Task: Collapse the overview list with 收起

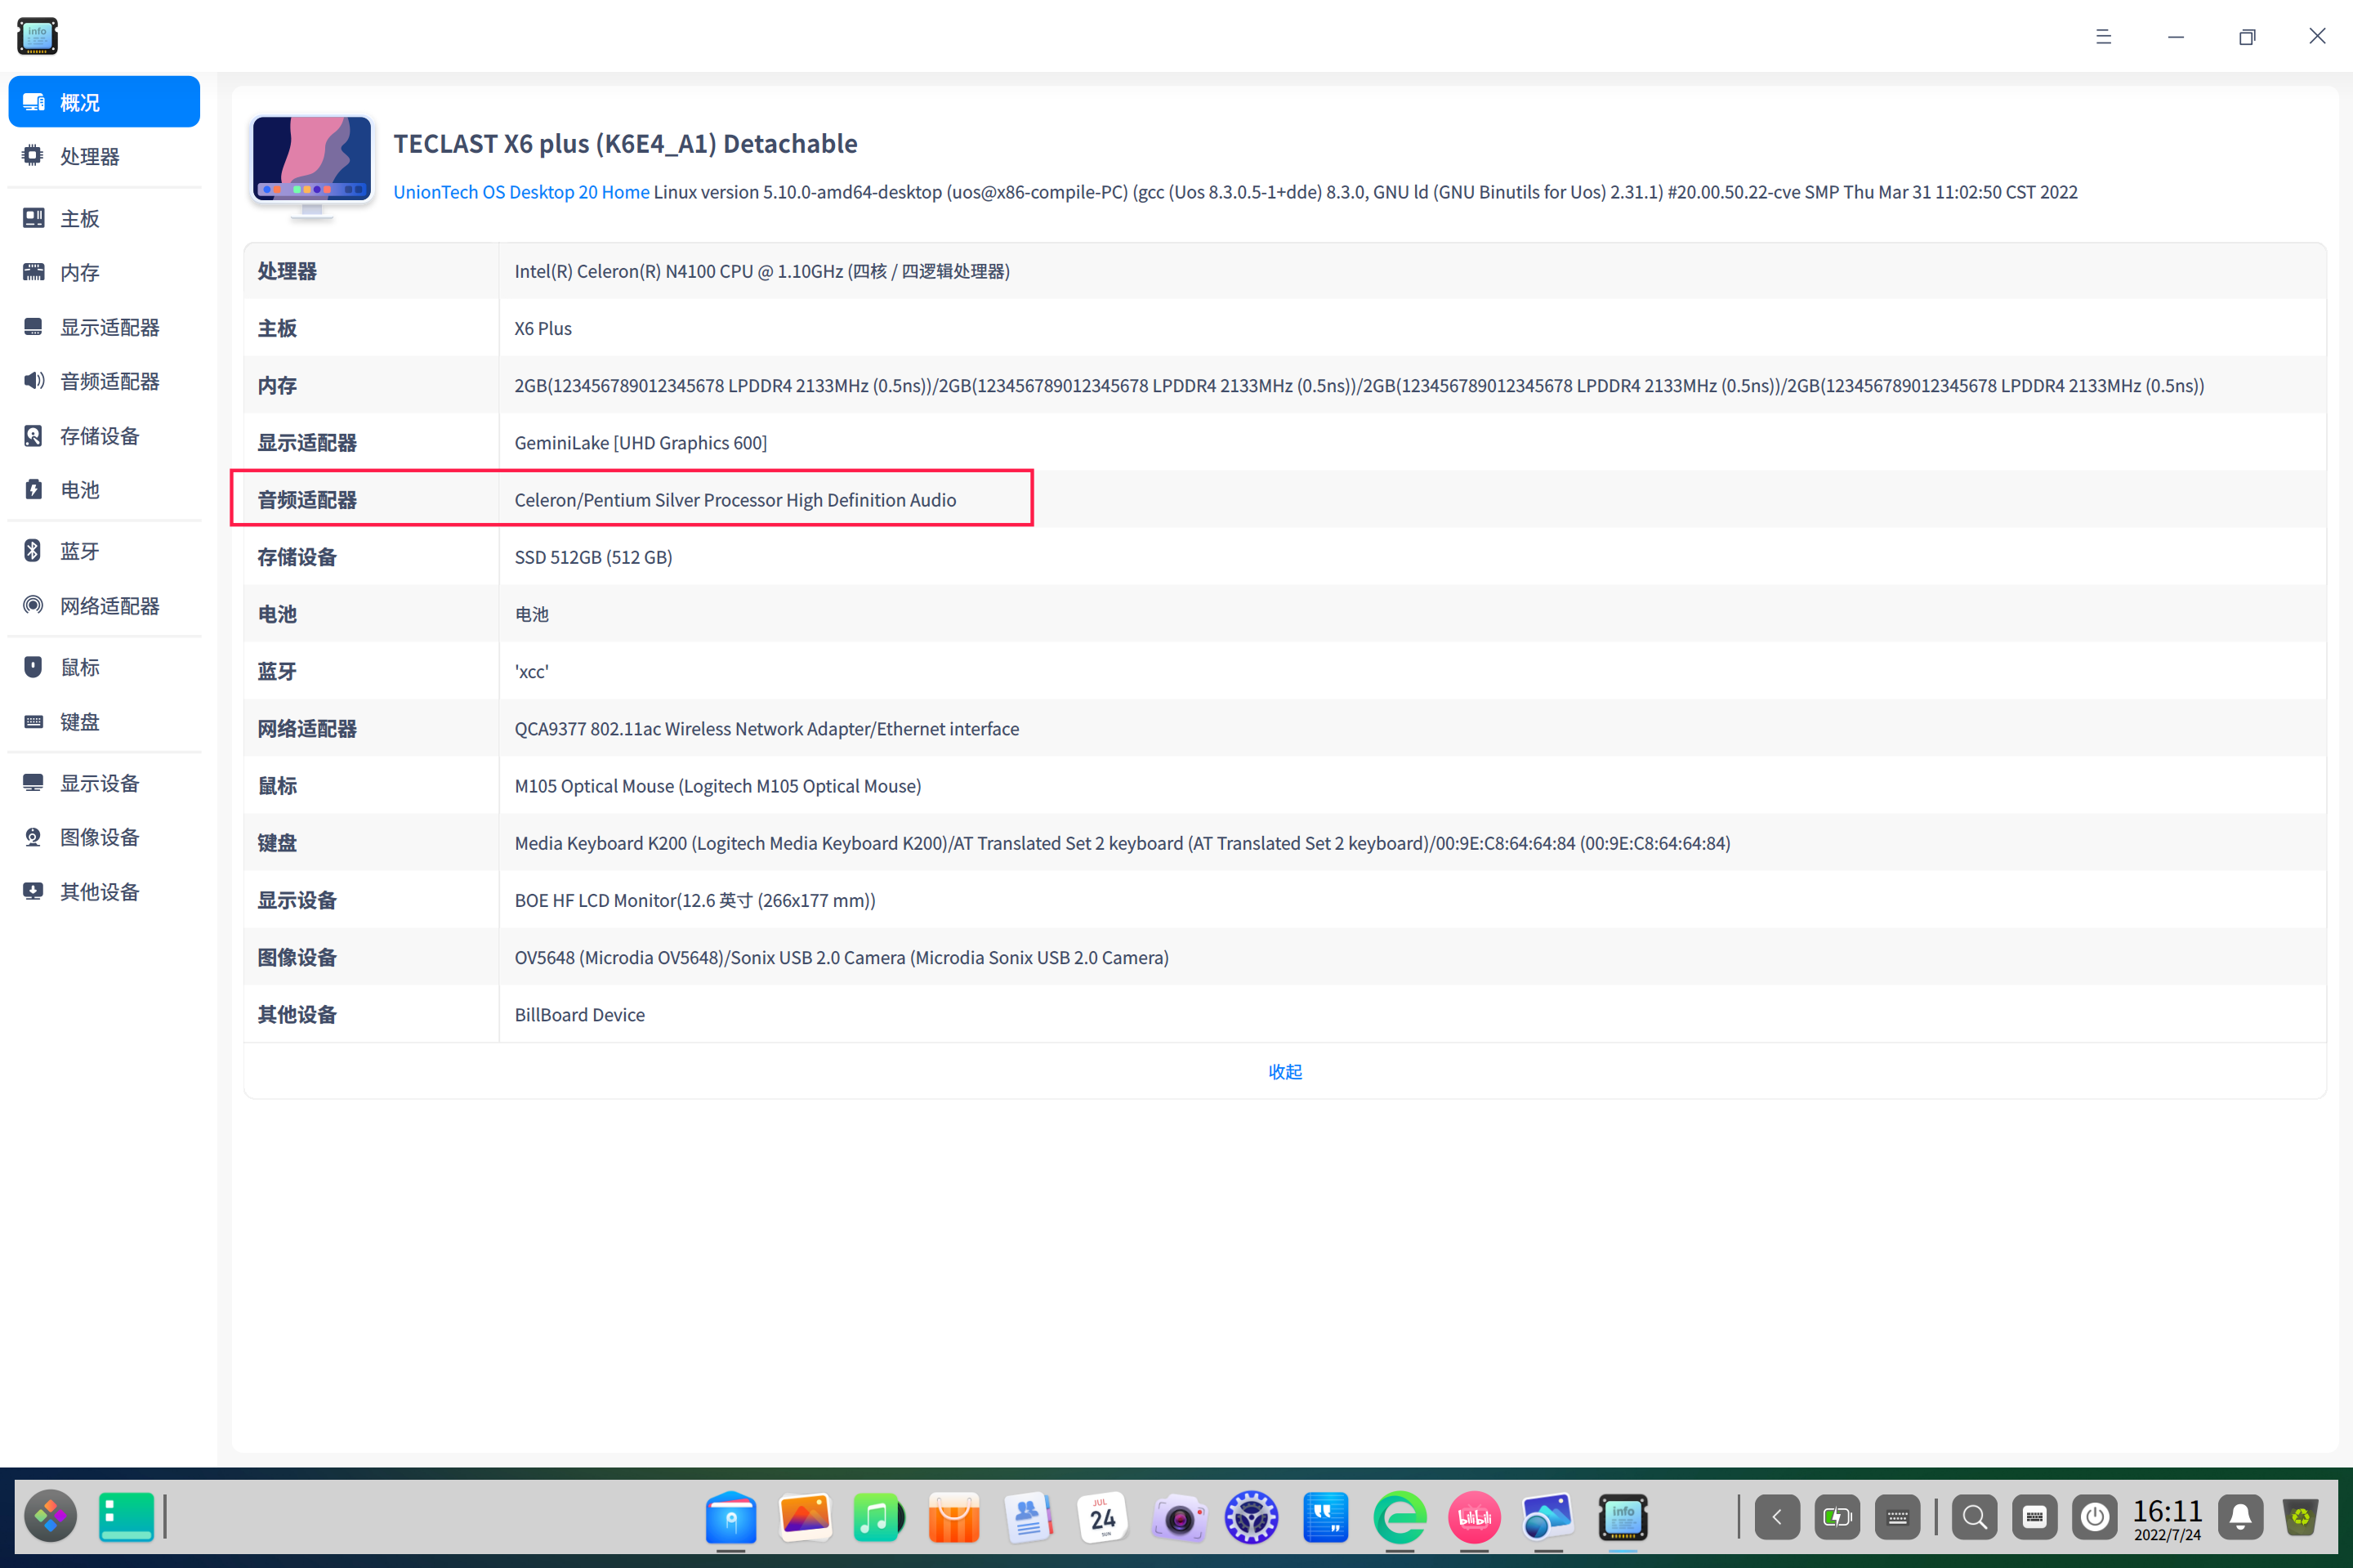Action: tap(1284, 1071)
